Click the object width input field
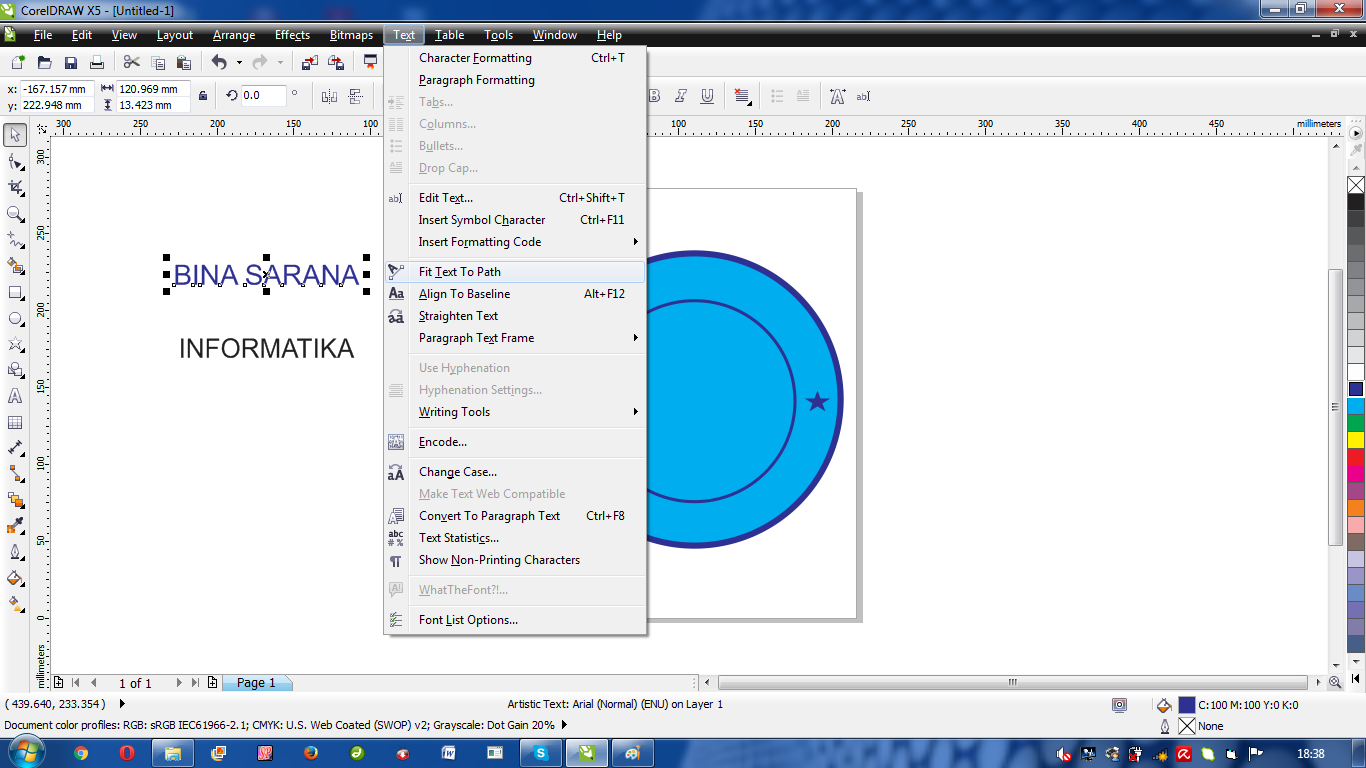This screenshot has width=1366, height=768. [154, 89]
